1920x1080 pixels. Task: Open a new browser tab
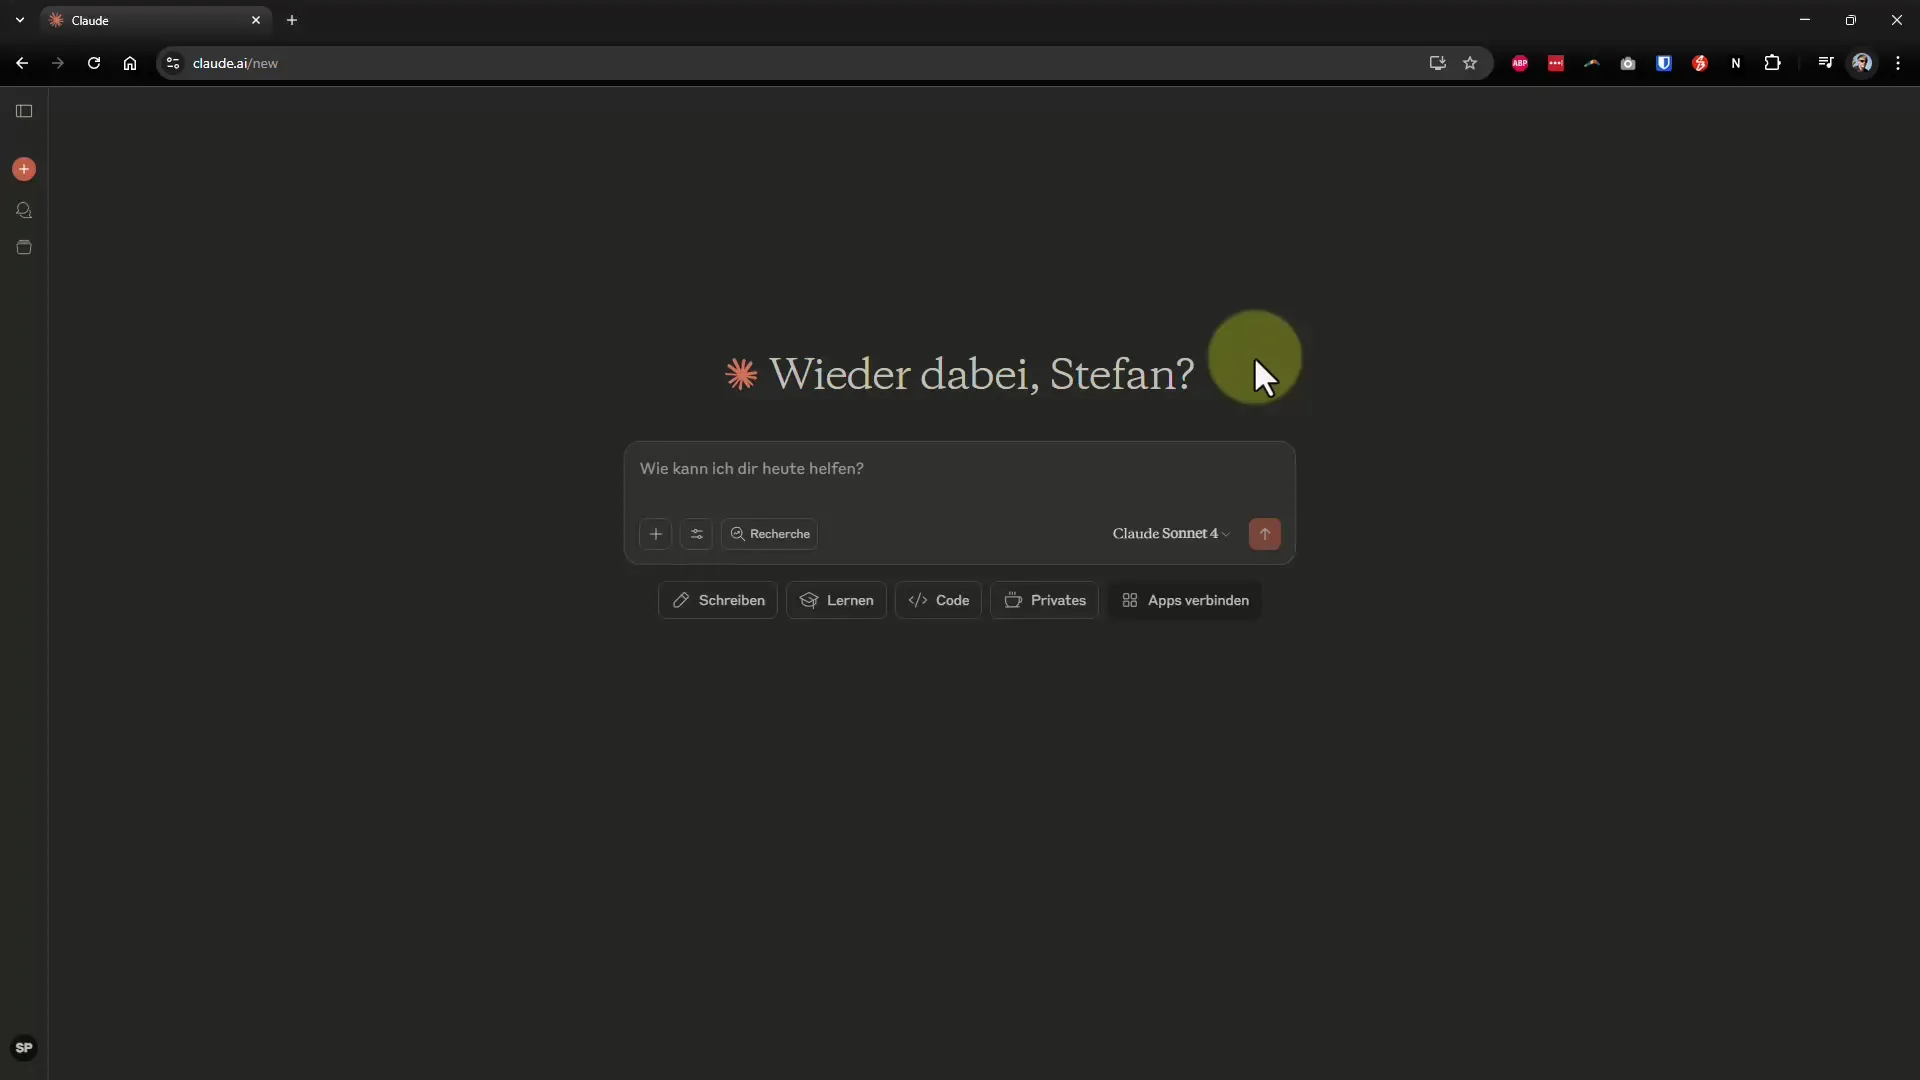[292, 20]
